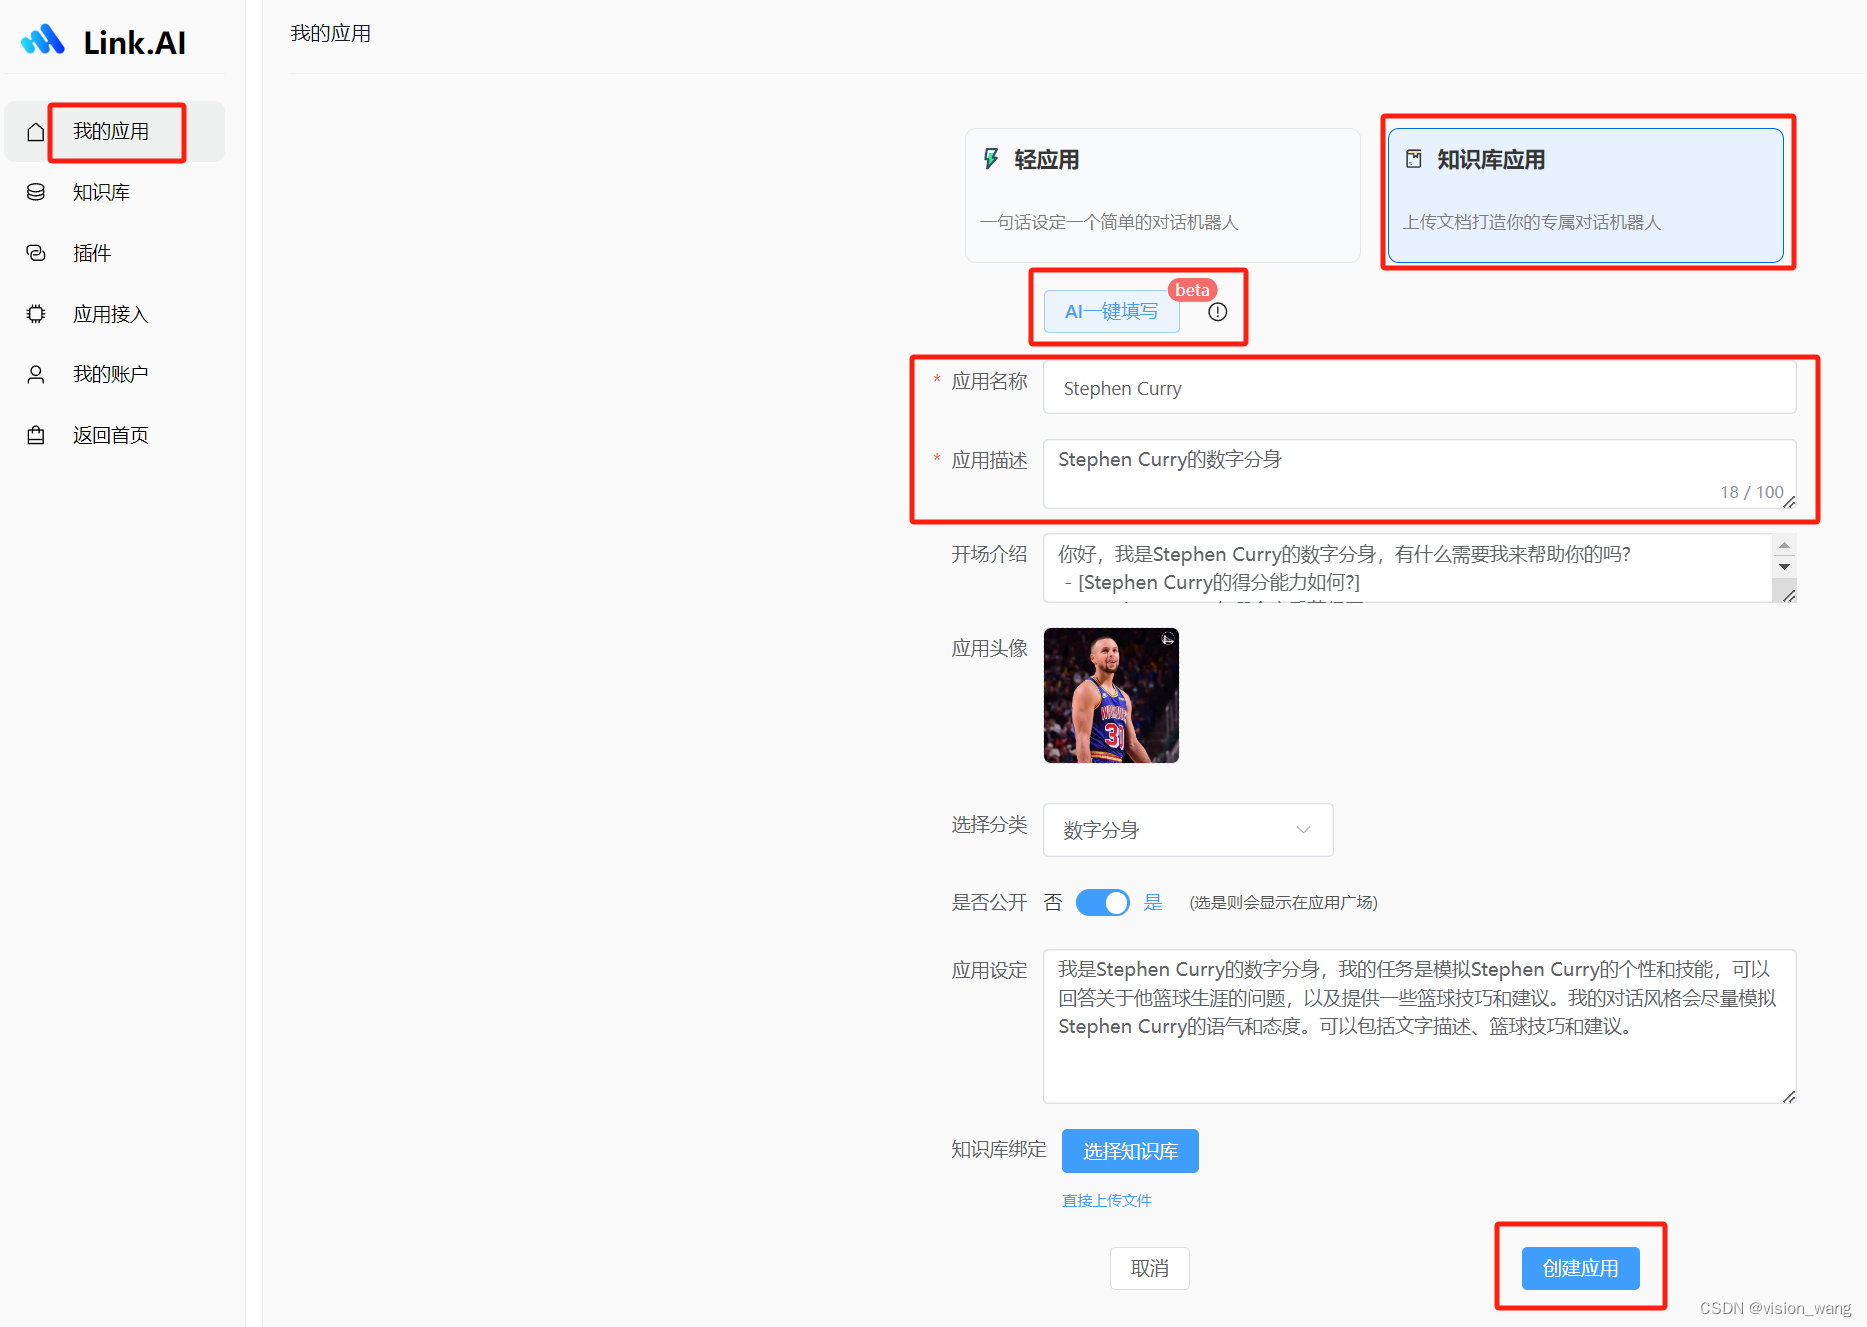
Task: Click the chevron arrow in 选择分类 dropdown
Action: point(1303,830)
